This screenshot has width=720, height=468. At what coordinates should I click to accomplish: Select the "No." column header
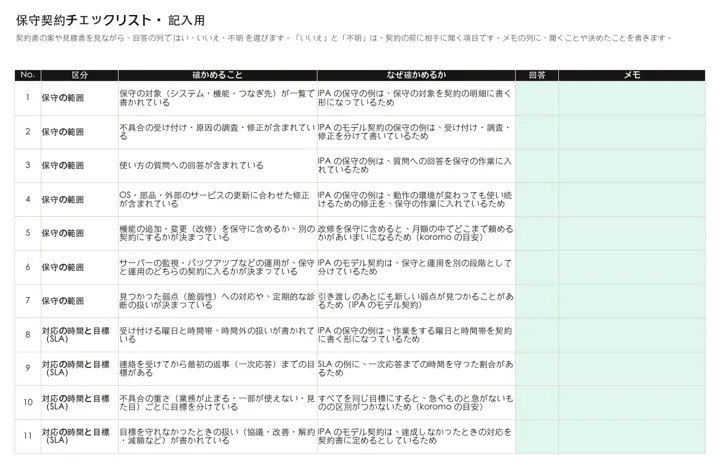click(28, 75)
